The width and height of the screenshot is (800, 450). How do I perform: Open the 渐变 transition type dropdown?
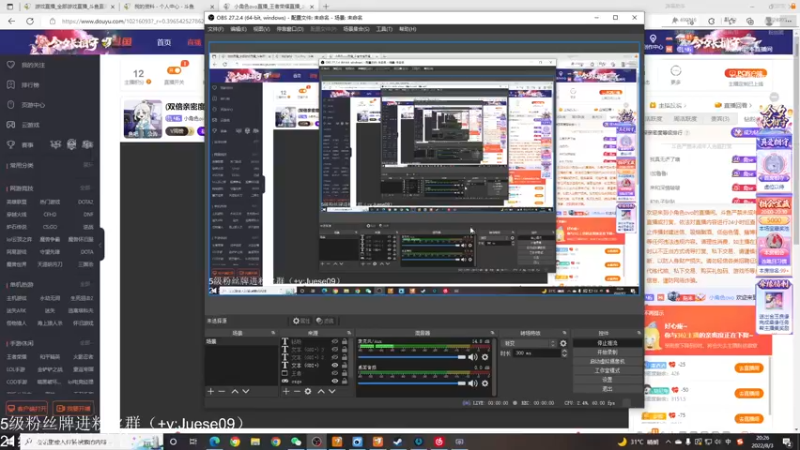529,343
